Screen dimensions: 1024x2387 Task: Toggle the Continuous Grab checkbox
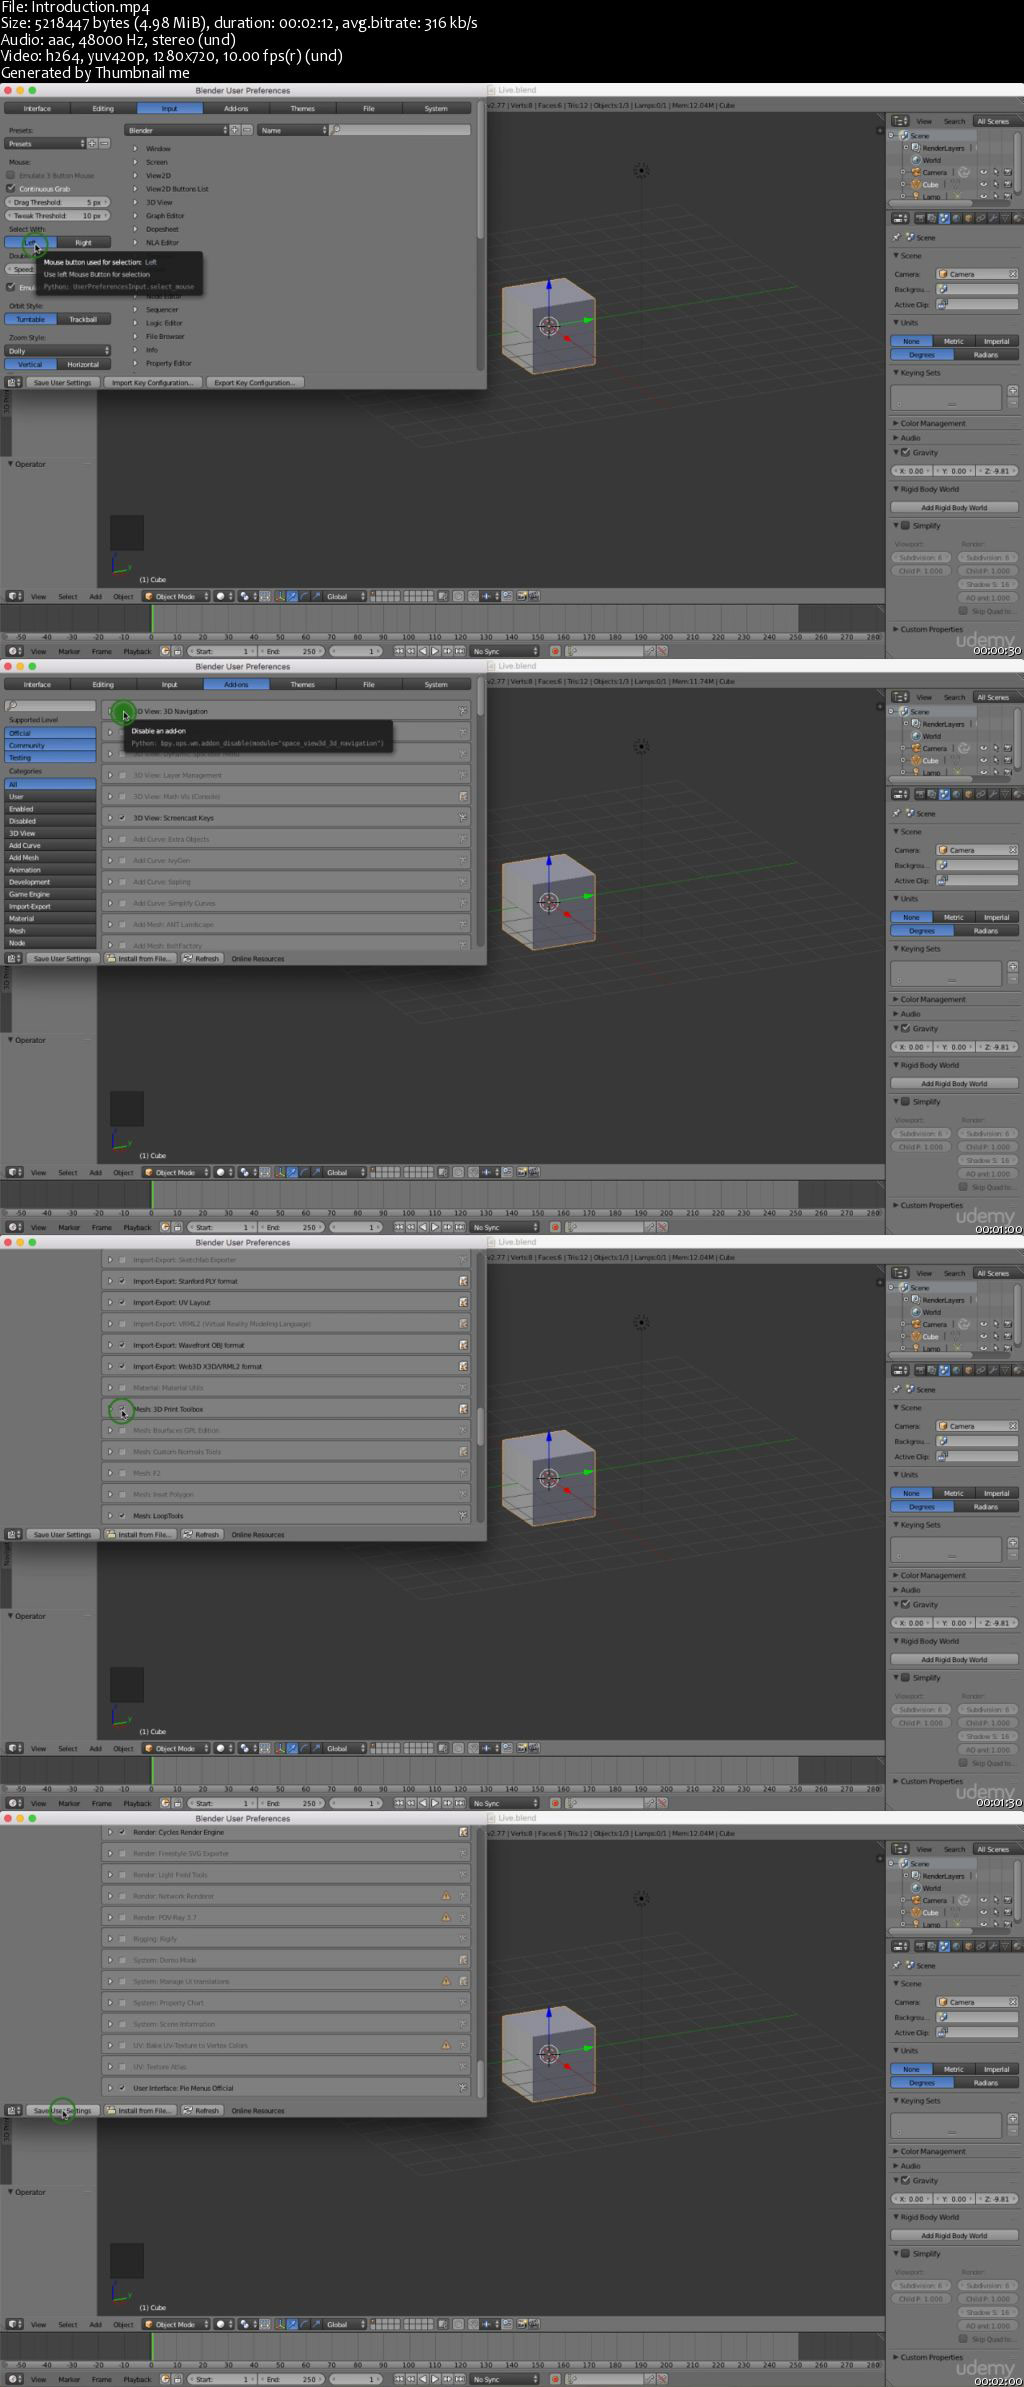pyautogui.click(x=11, y=188)
